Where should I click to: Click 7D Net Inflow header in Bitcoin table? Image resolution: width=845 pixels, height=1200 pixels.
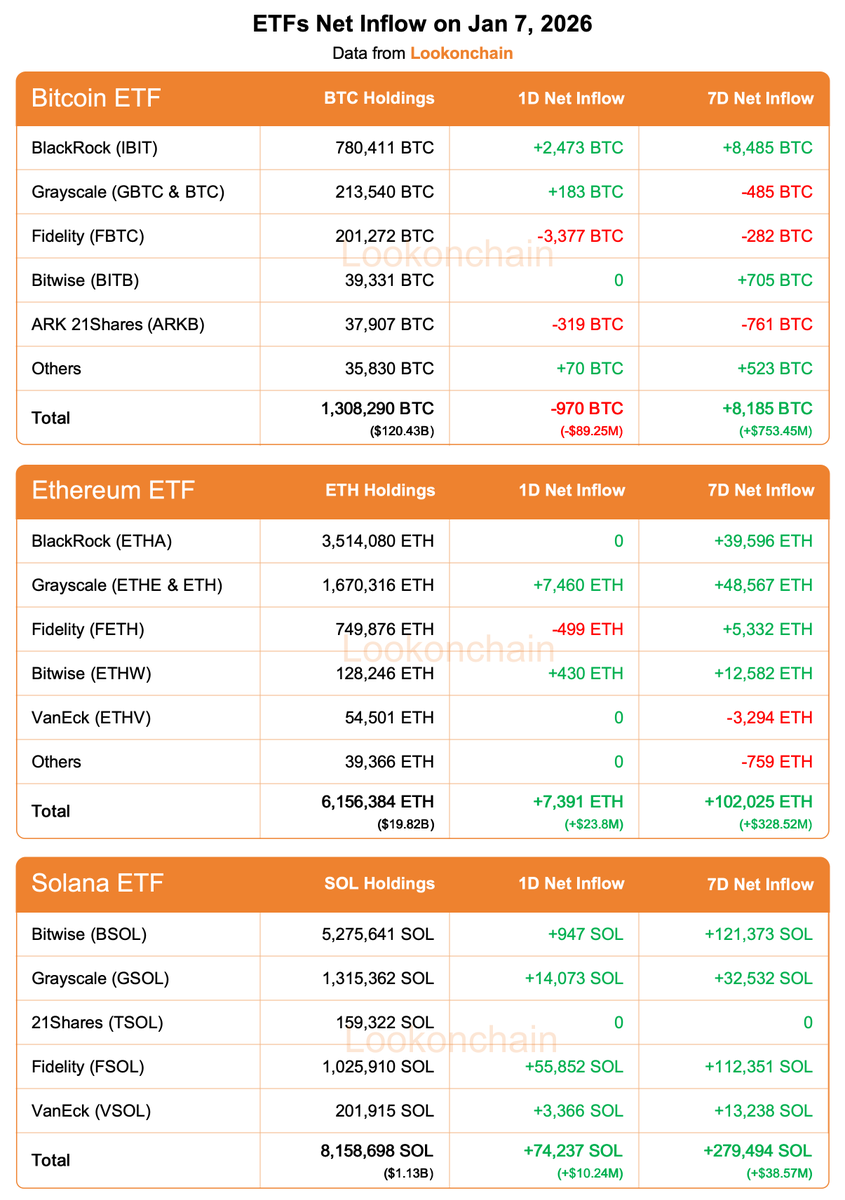[x=760, y=98]
